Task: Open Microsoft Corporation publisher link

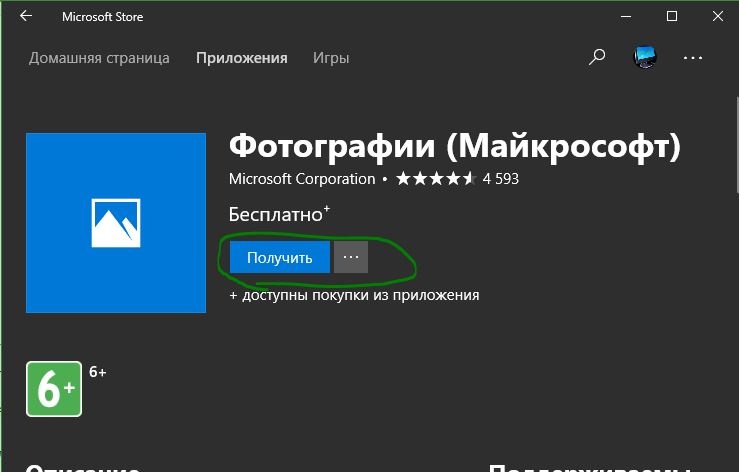Action: click(302, 179)
